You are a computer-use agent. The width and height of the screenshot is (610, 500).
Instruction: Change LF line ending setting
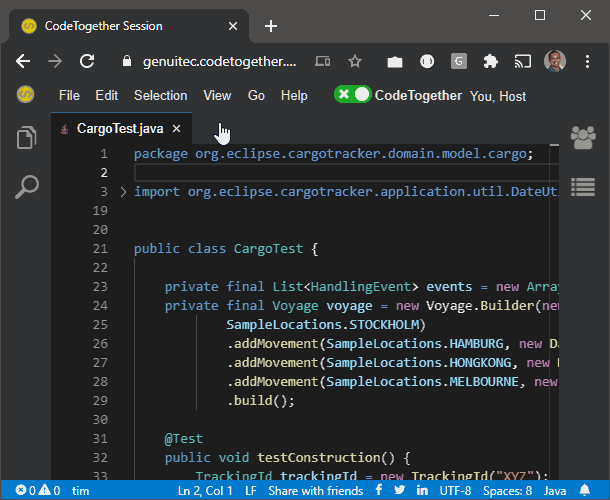(x=251, y=491)
